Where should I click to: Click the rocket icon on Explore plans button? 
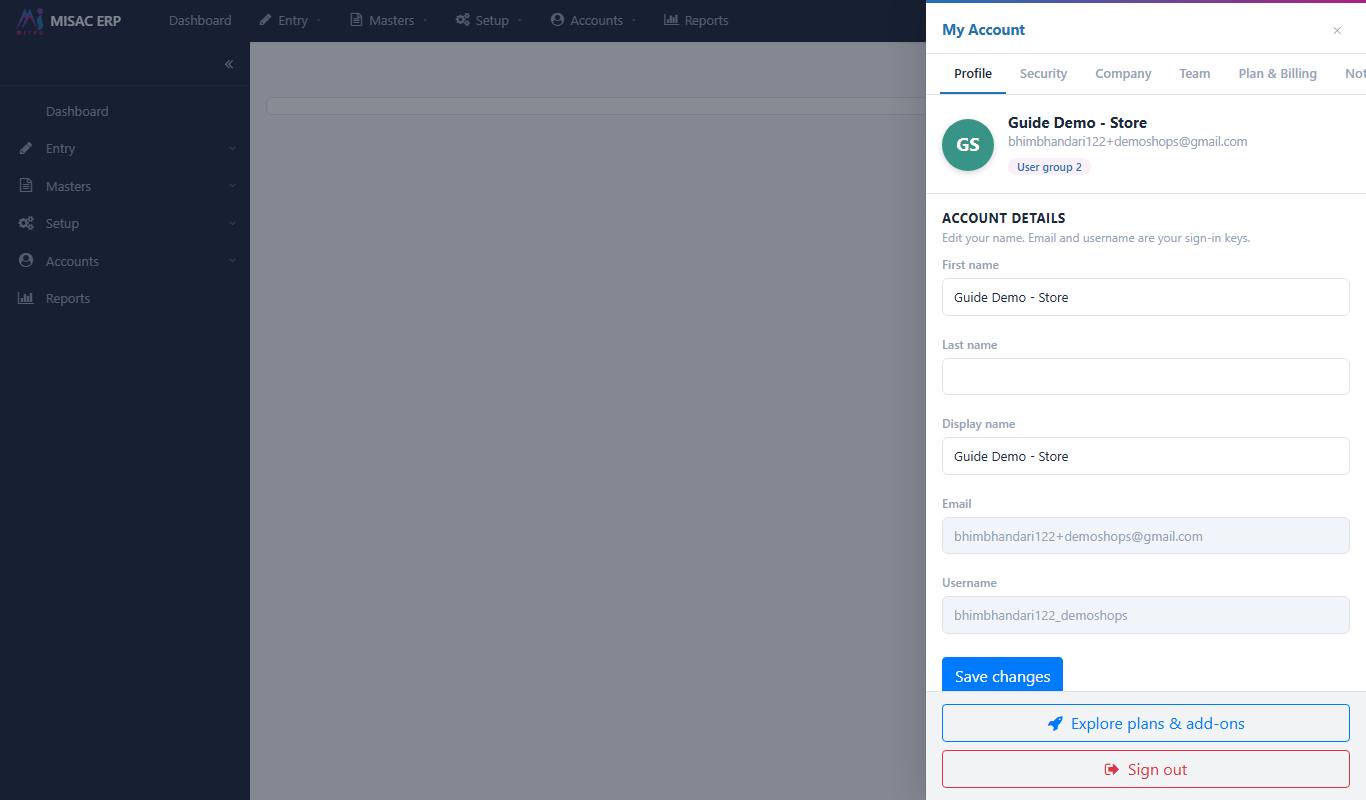point(1055,723)
